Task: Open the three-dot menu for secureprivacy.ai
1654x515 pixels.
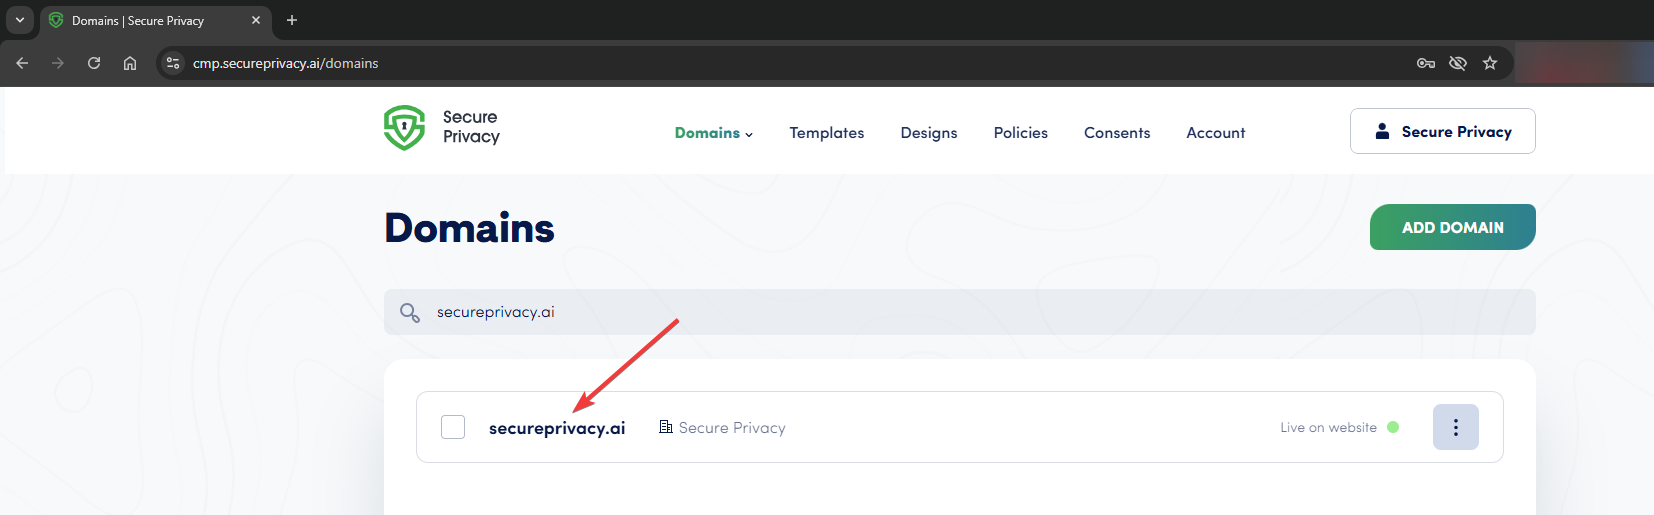Action: pos(1455,427)
